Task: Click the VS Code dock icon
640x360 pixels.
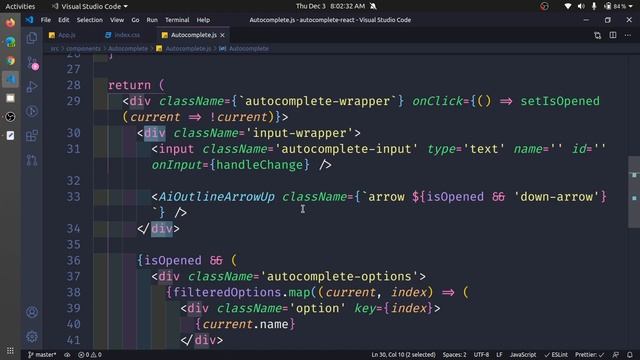Action: tap(10, 79)
